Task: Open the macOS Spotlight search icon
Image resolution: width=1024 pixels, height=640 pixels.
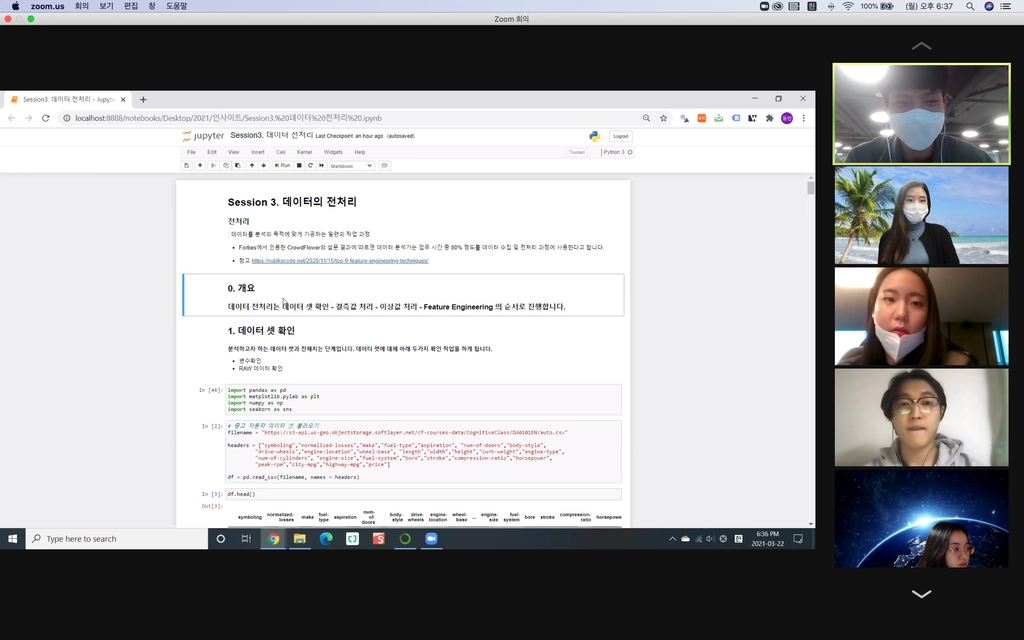Action: click(970, 6)
